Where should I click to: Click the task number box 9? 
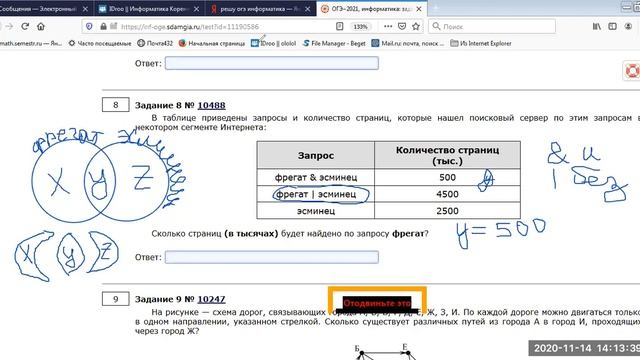point(116,299)
